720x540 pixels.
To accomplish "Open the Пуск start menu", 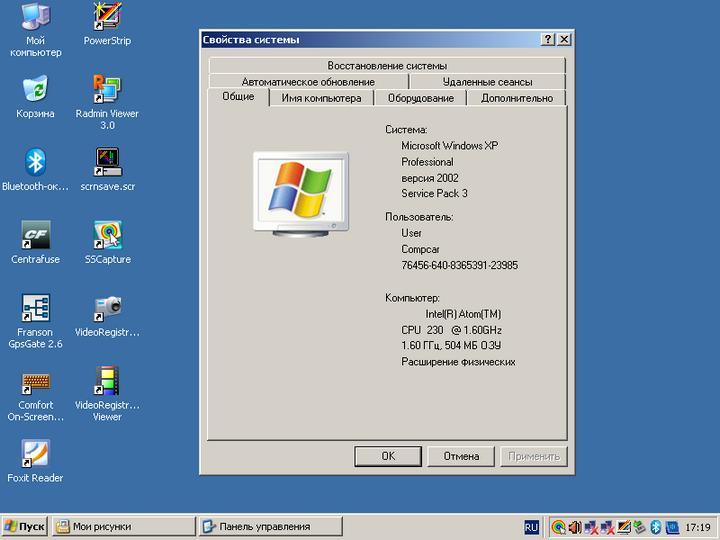I will [25, 526].
